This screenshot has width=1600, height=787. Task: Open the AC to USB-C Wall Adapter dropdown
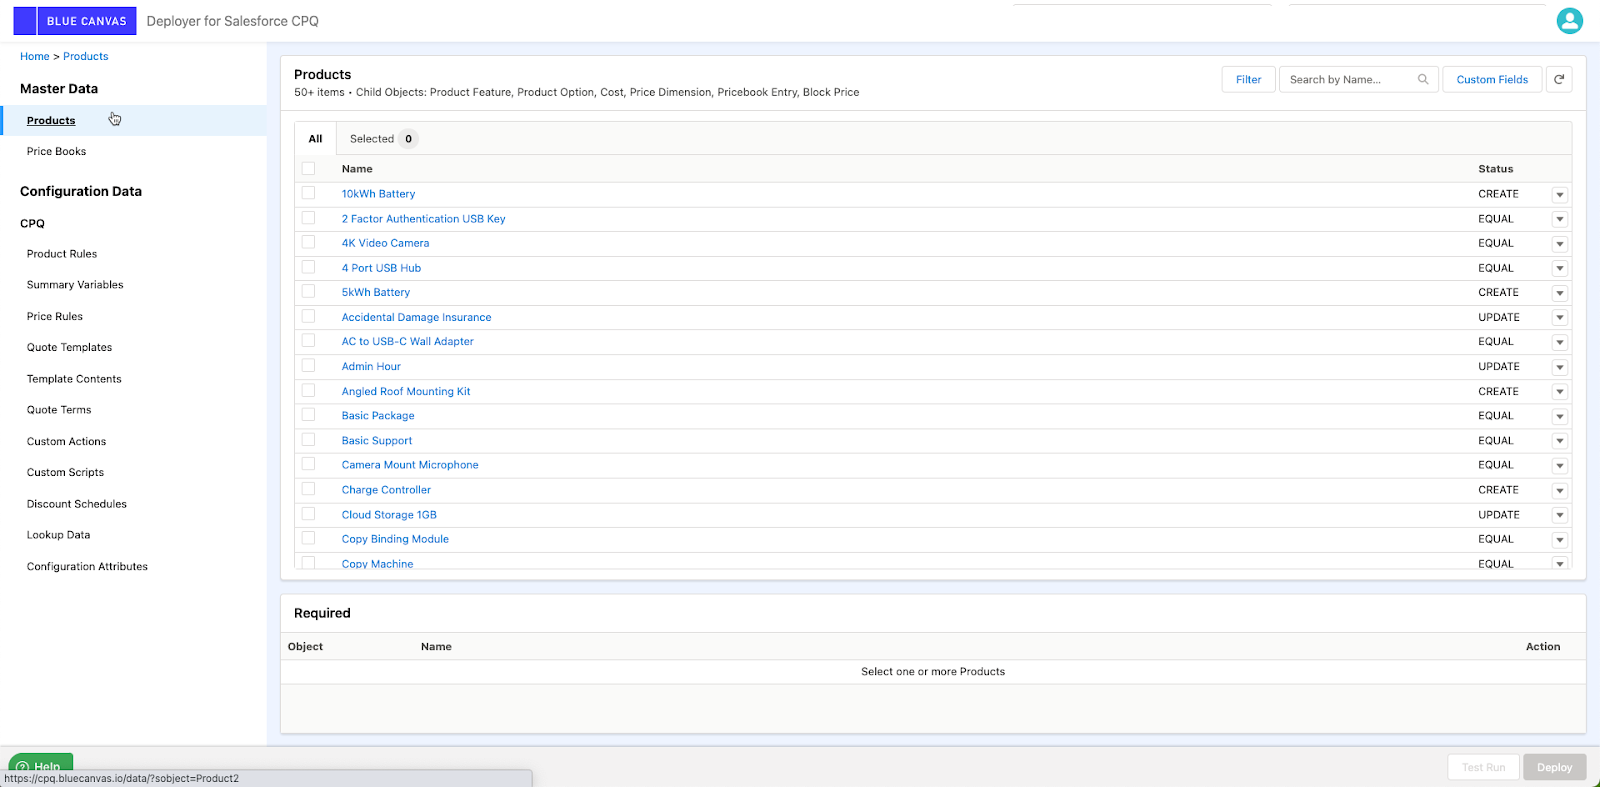(1559, 342)
